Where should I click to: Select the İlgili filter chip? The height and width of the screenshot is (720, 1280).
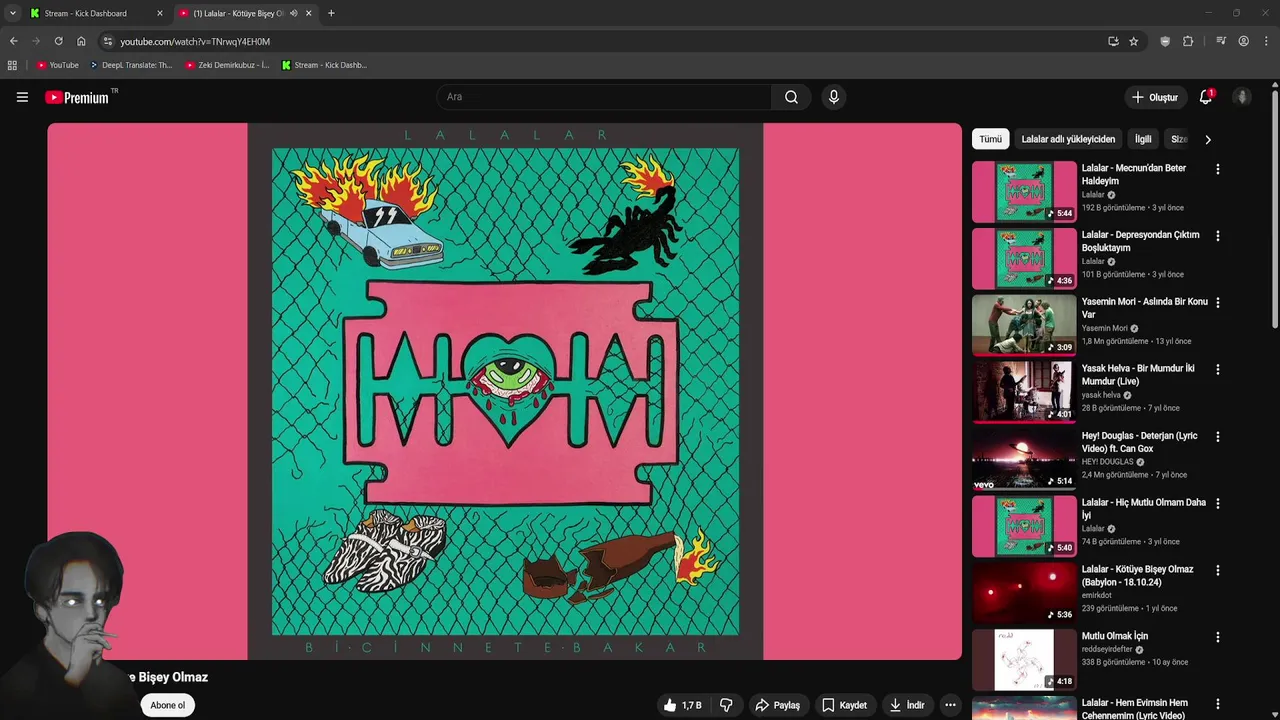coord(1143,139)
